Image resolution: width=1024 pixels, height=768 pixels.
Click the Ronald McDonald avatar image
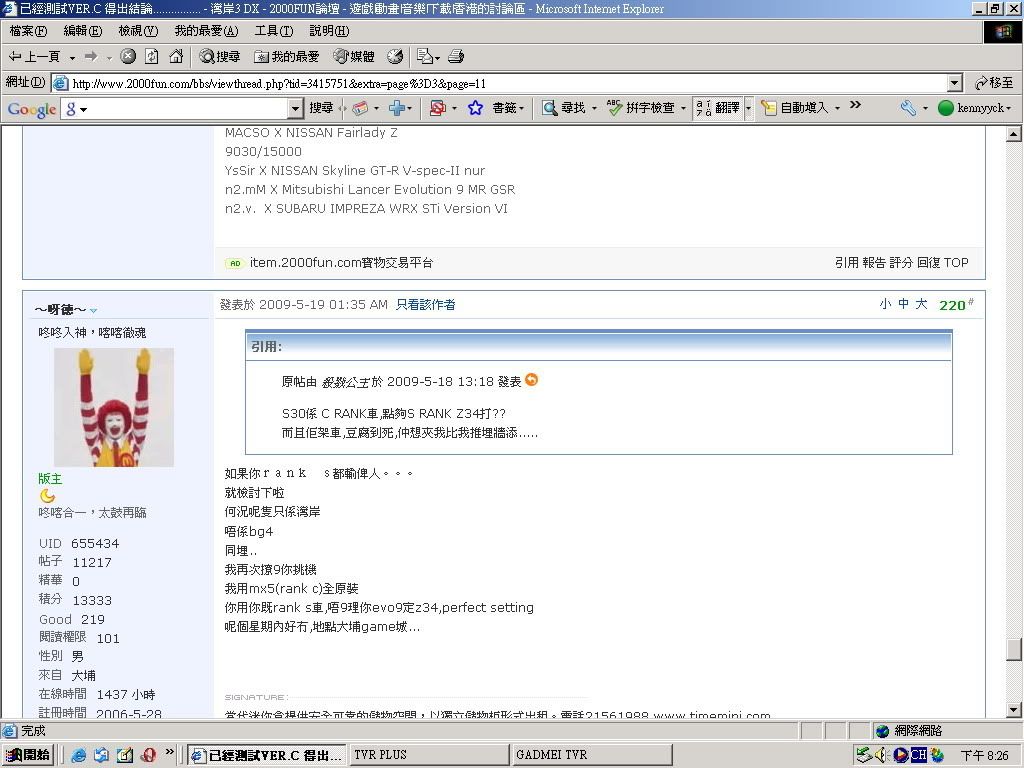coord(114,407)
